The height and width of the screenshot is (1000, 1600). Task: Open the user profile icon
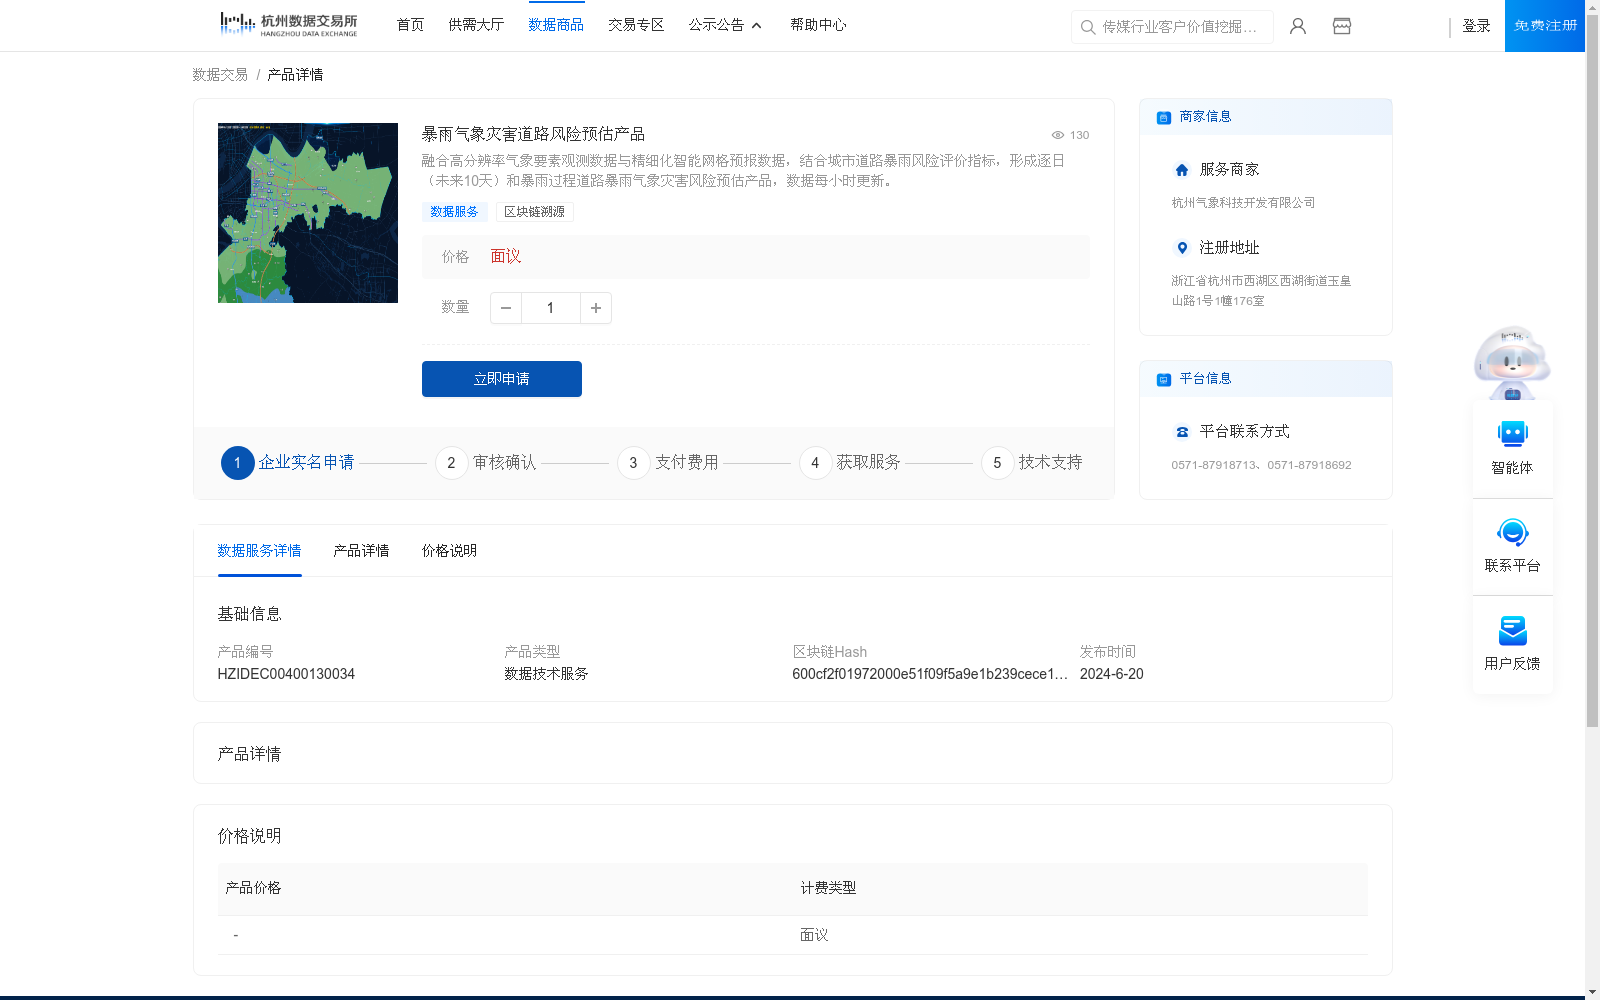coord(1298,26)
